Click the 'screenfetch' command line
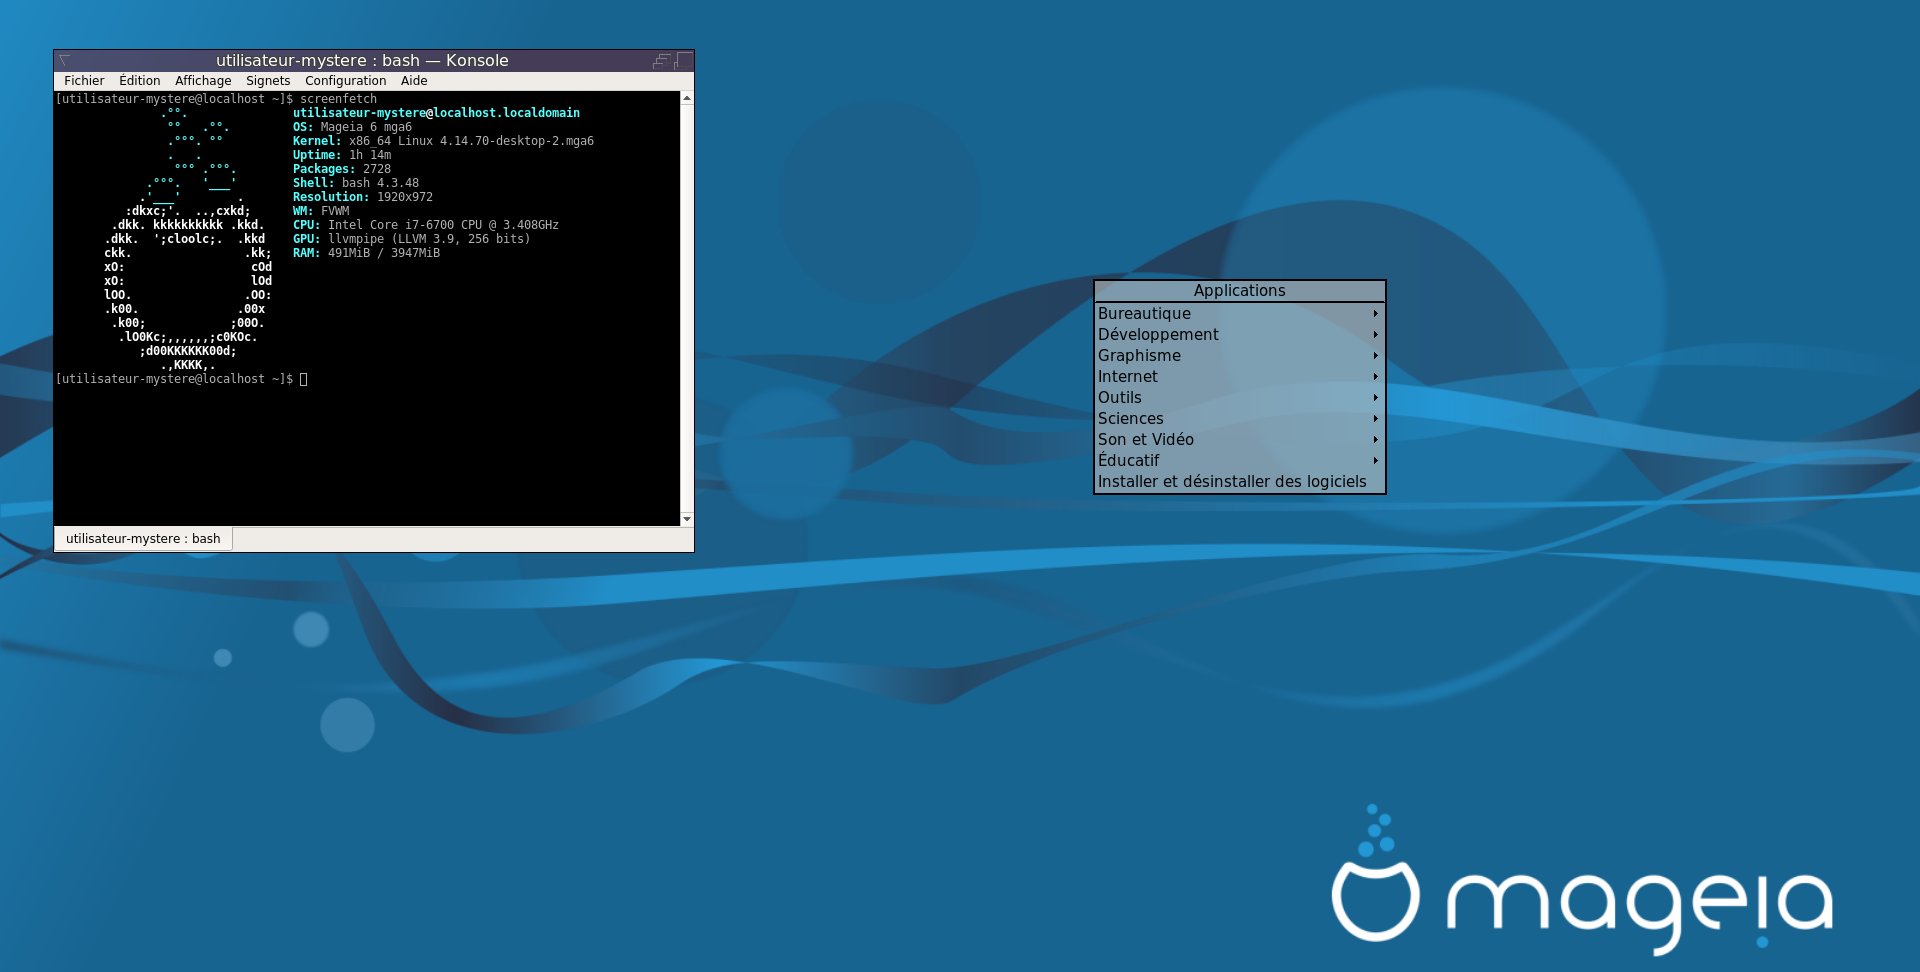The width and height of the screenshot is (1920, 972). [216, 99]
